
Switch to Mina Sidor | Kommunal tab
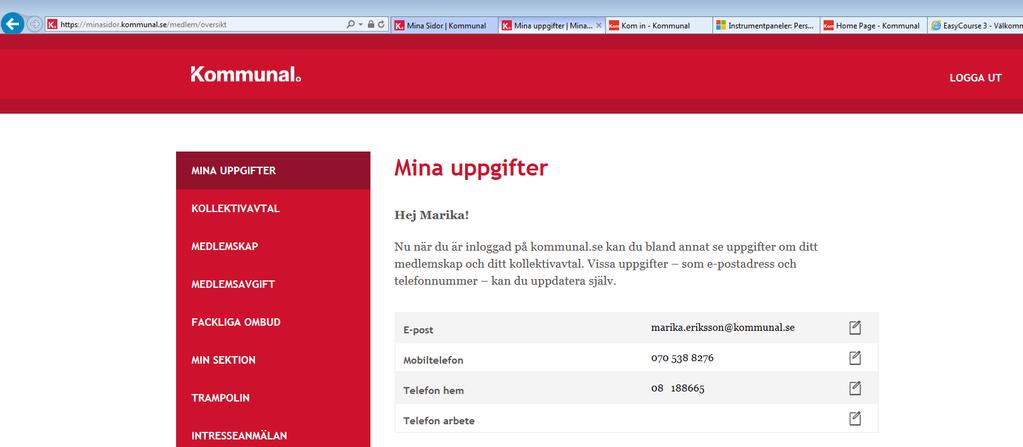444,25
